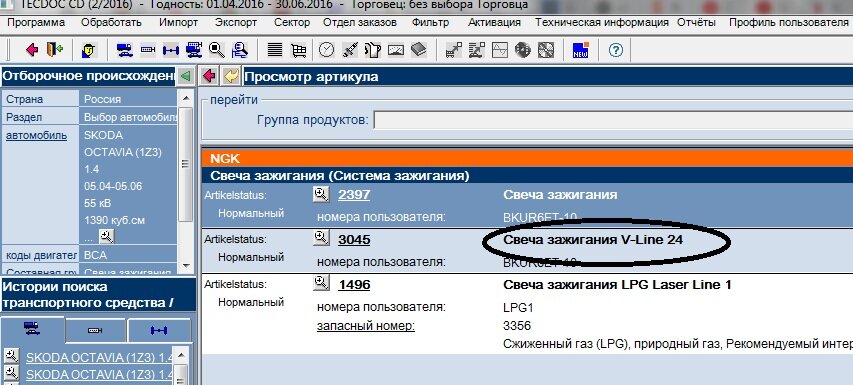Click the pink back arrow in the main toolbar
Viewport: 853px width, 385px height.
[32, 50]
